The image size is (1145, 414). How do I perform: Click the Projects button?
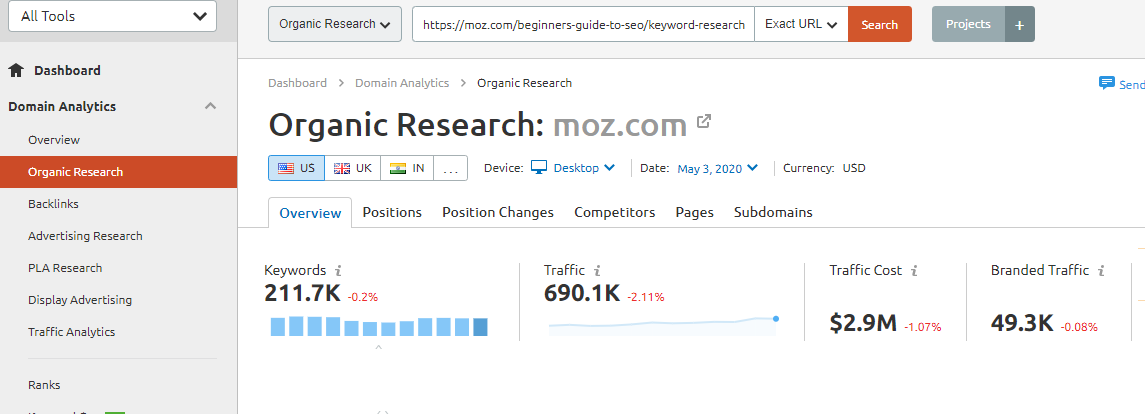pos(968,24)
